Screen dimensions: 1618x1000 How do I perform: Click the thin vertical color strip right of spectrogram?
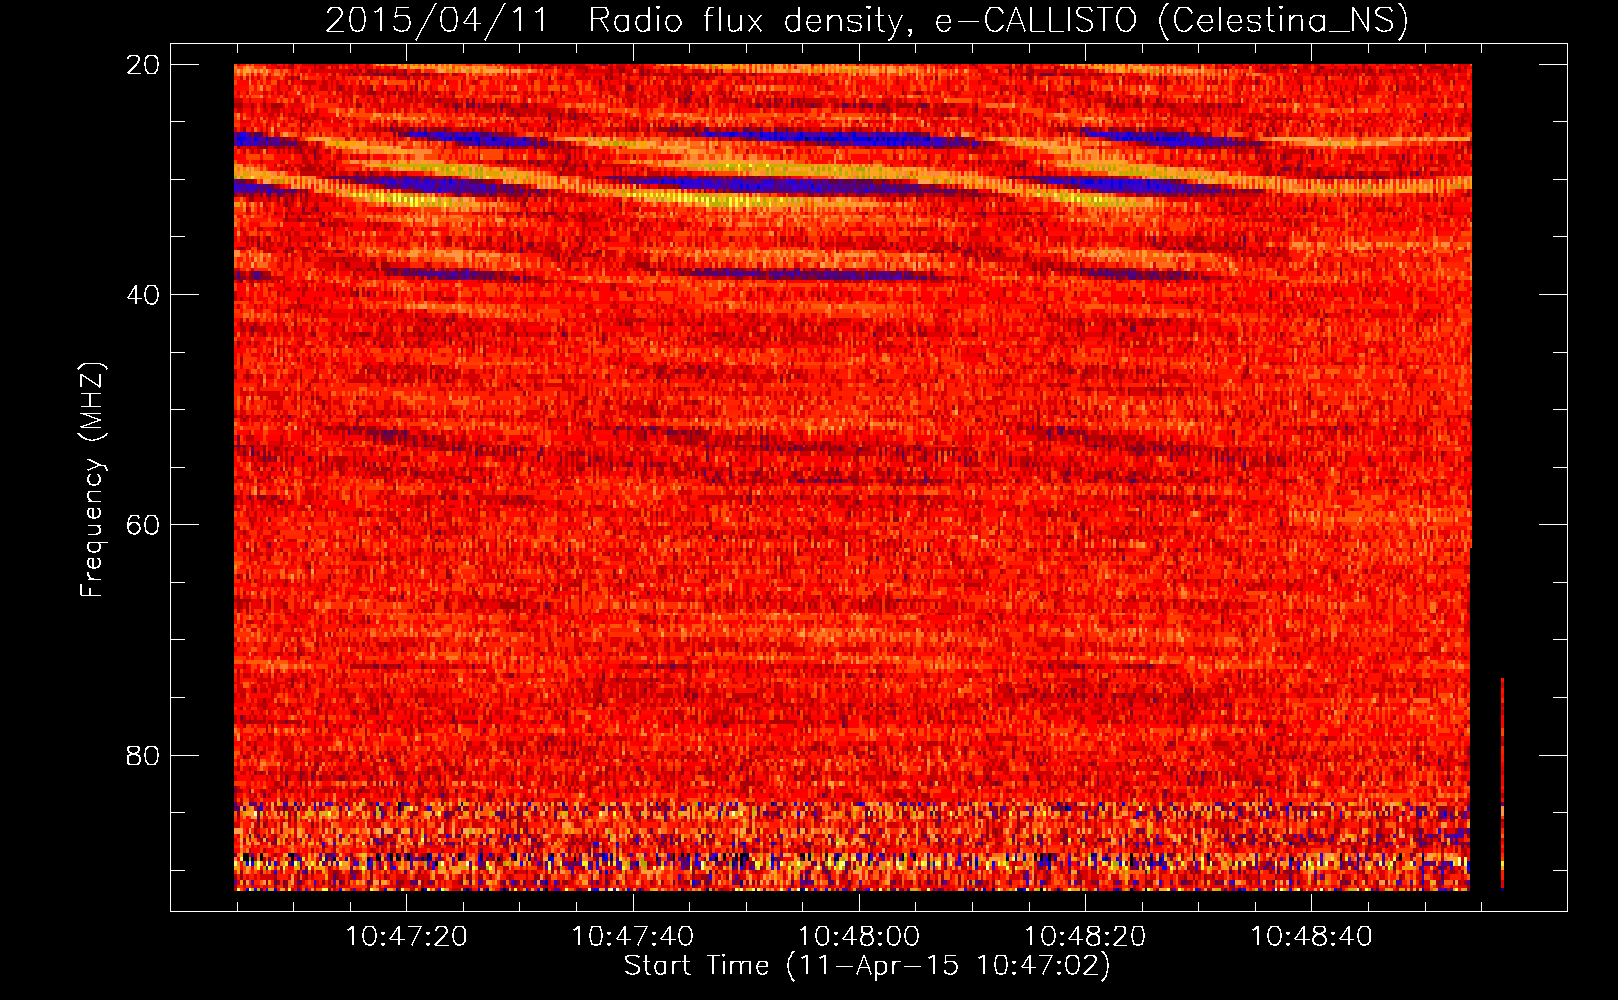pyautogui.click(x=1502, y=784)
